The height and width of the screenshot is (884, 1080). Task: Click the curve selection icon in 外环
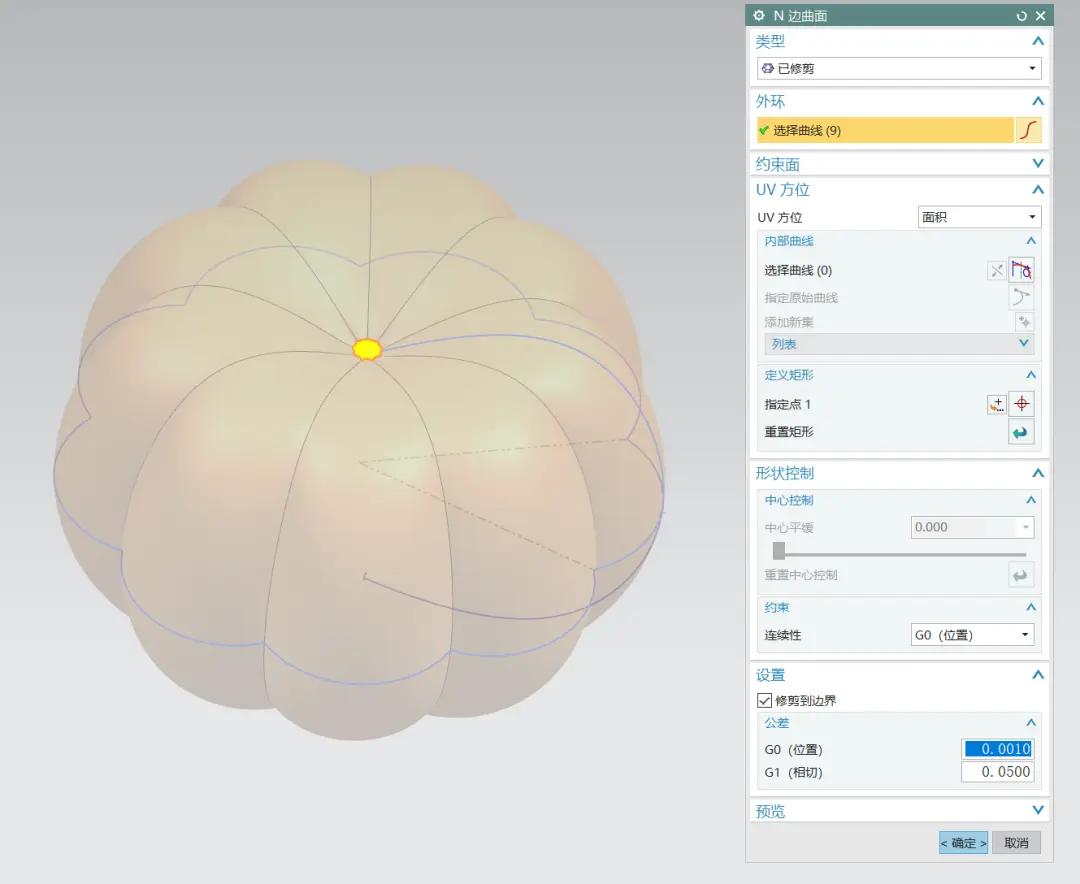point(1028,130)
